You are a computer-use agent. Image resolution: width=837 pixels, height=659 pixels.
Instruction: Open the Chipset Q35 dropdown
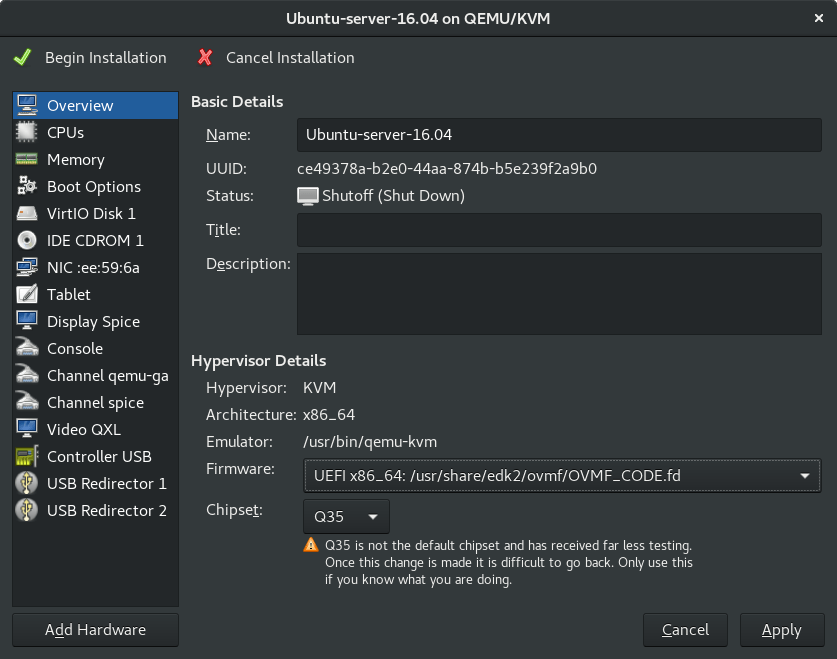(346, 517)
